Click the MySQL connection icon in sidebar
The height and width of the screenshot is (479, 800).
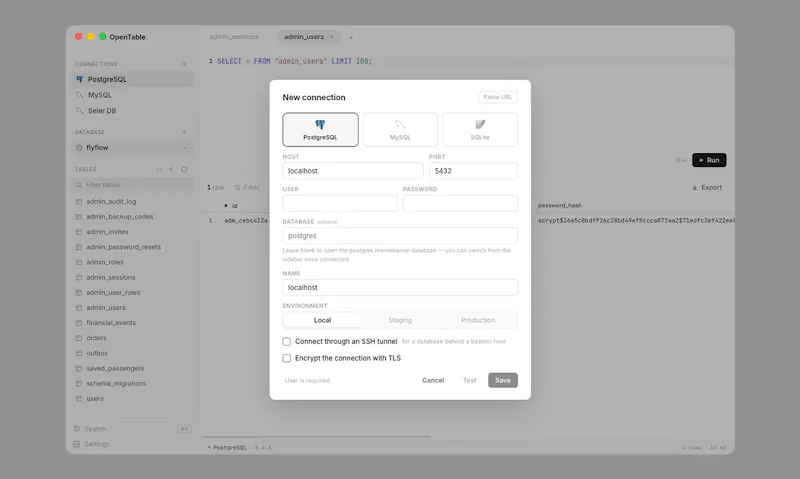79,95
